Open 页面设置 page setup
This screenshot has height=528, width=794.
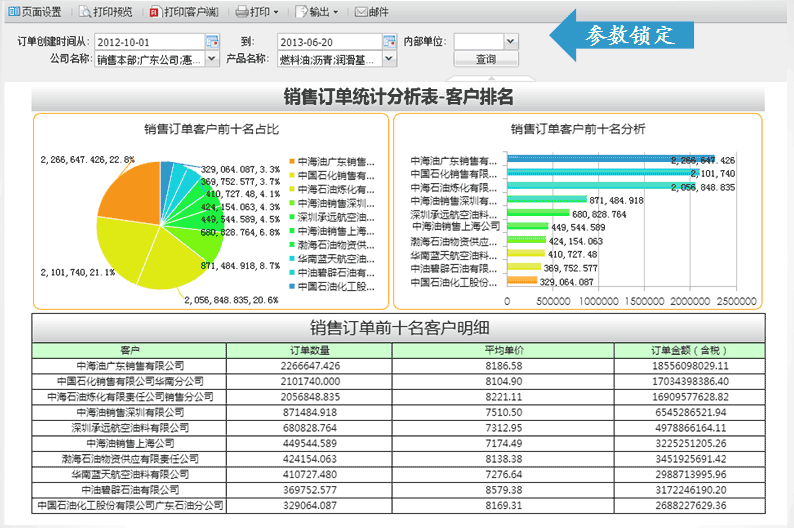pos(35,12)
